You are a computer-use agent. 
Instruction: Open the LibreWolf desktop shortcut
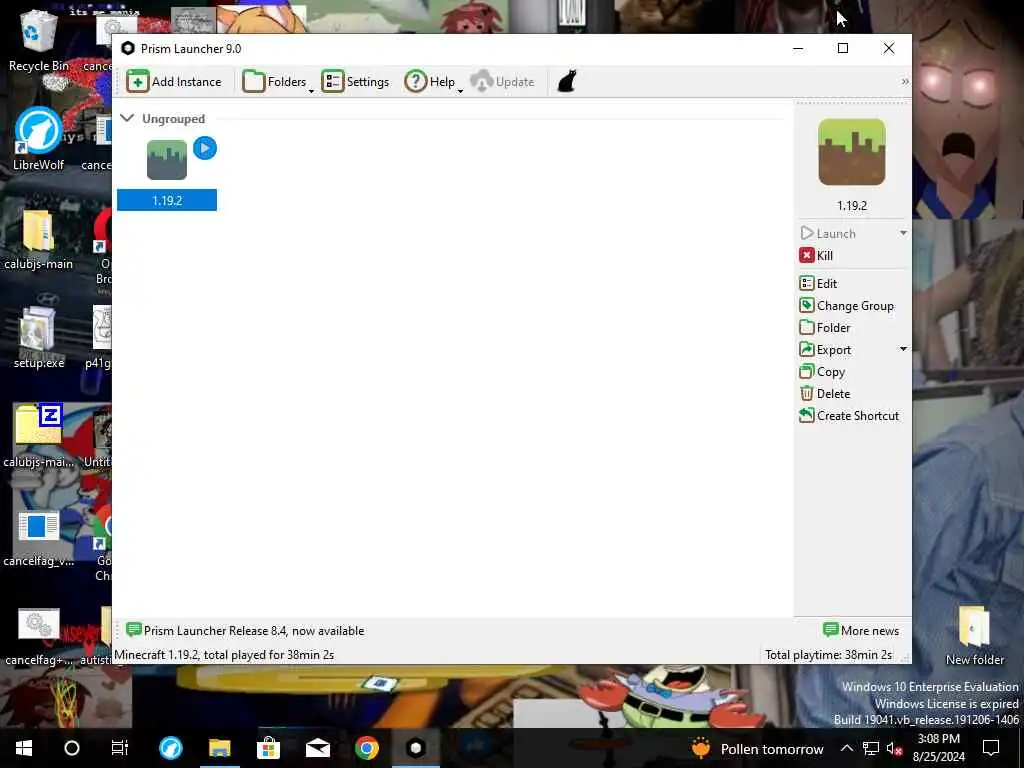[39, 139]
